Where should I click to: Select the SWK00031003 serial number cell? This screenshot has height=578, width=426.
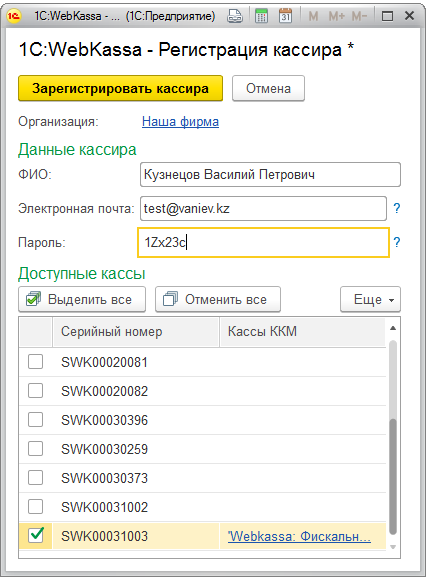click(x=136, y=536)
